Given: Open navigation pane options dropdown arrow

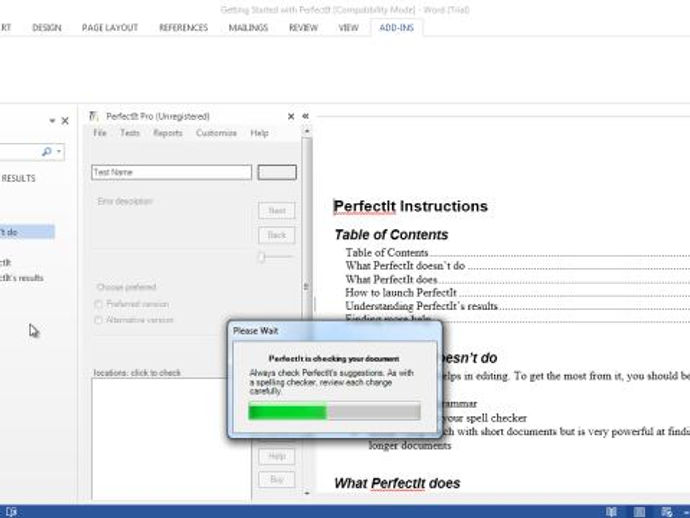Looking at the screenshot, I should [52, 121].
